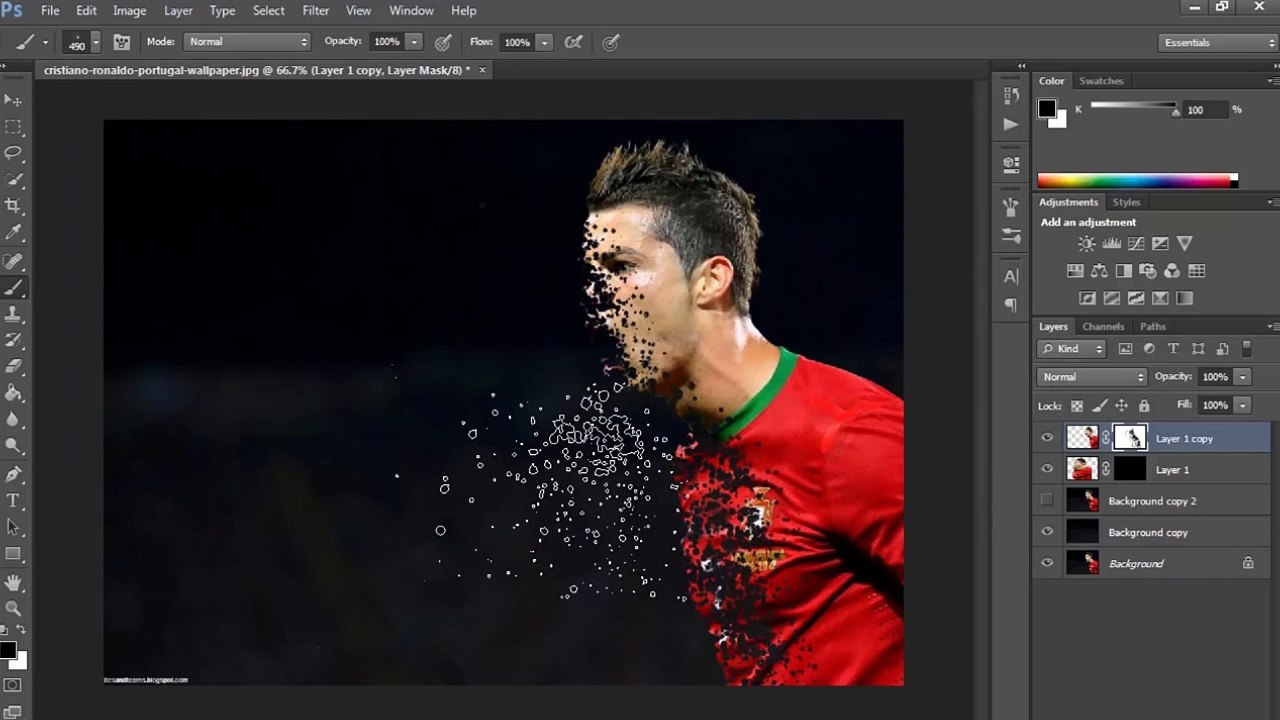Open the layer Opacity dropdown arrow
This screenshot has width=1280, height=720.
pos(1242,377)
